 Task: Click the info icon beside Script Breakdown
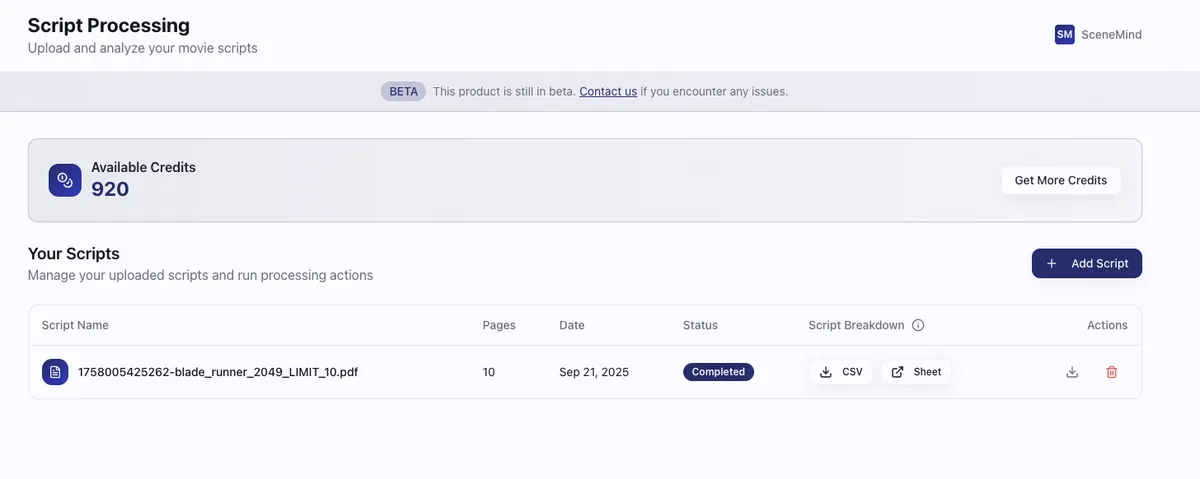918,325
